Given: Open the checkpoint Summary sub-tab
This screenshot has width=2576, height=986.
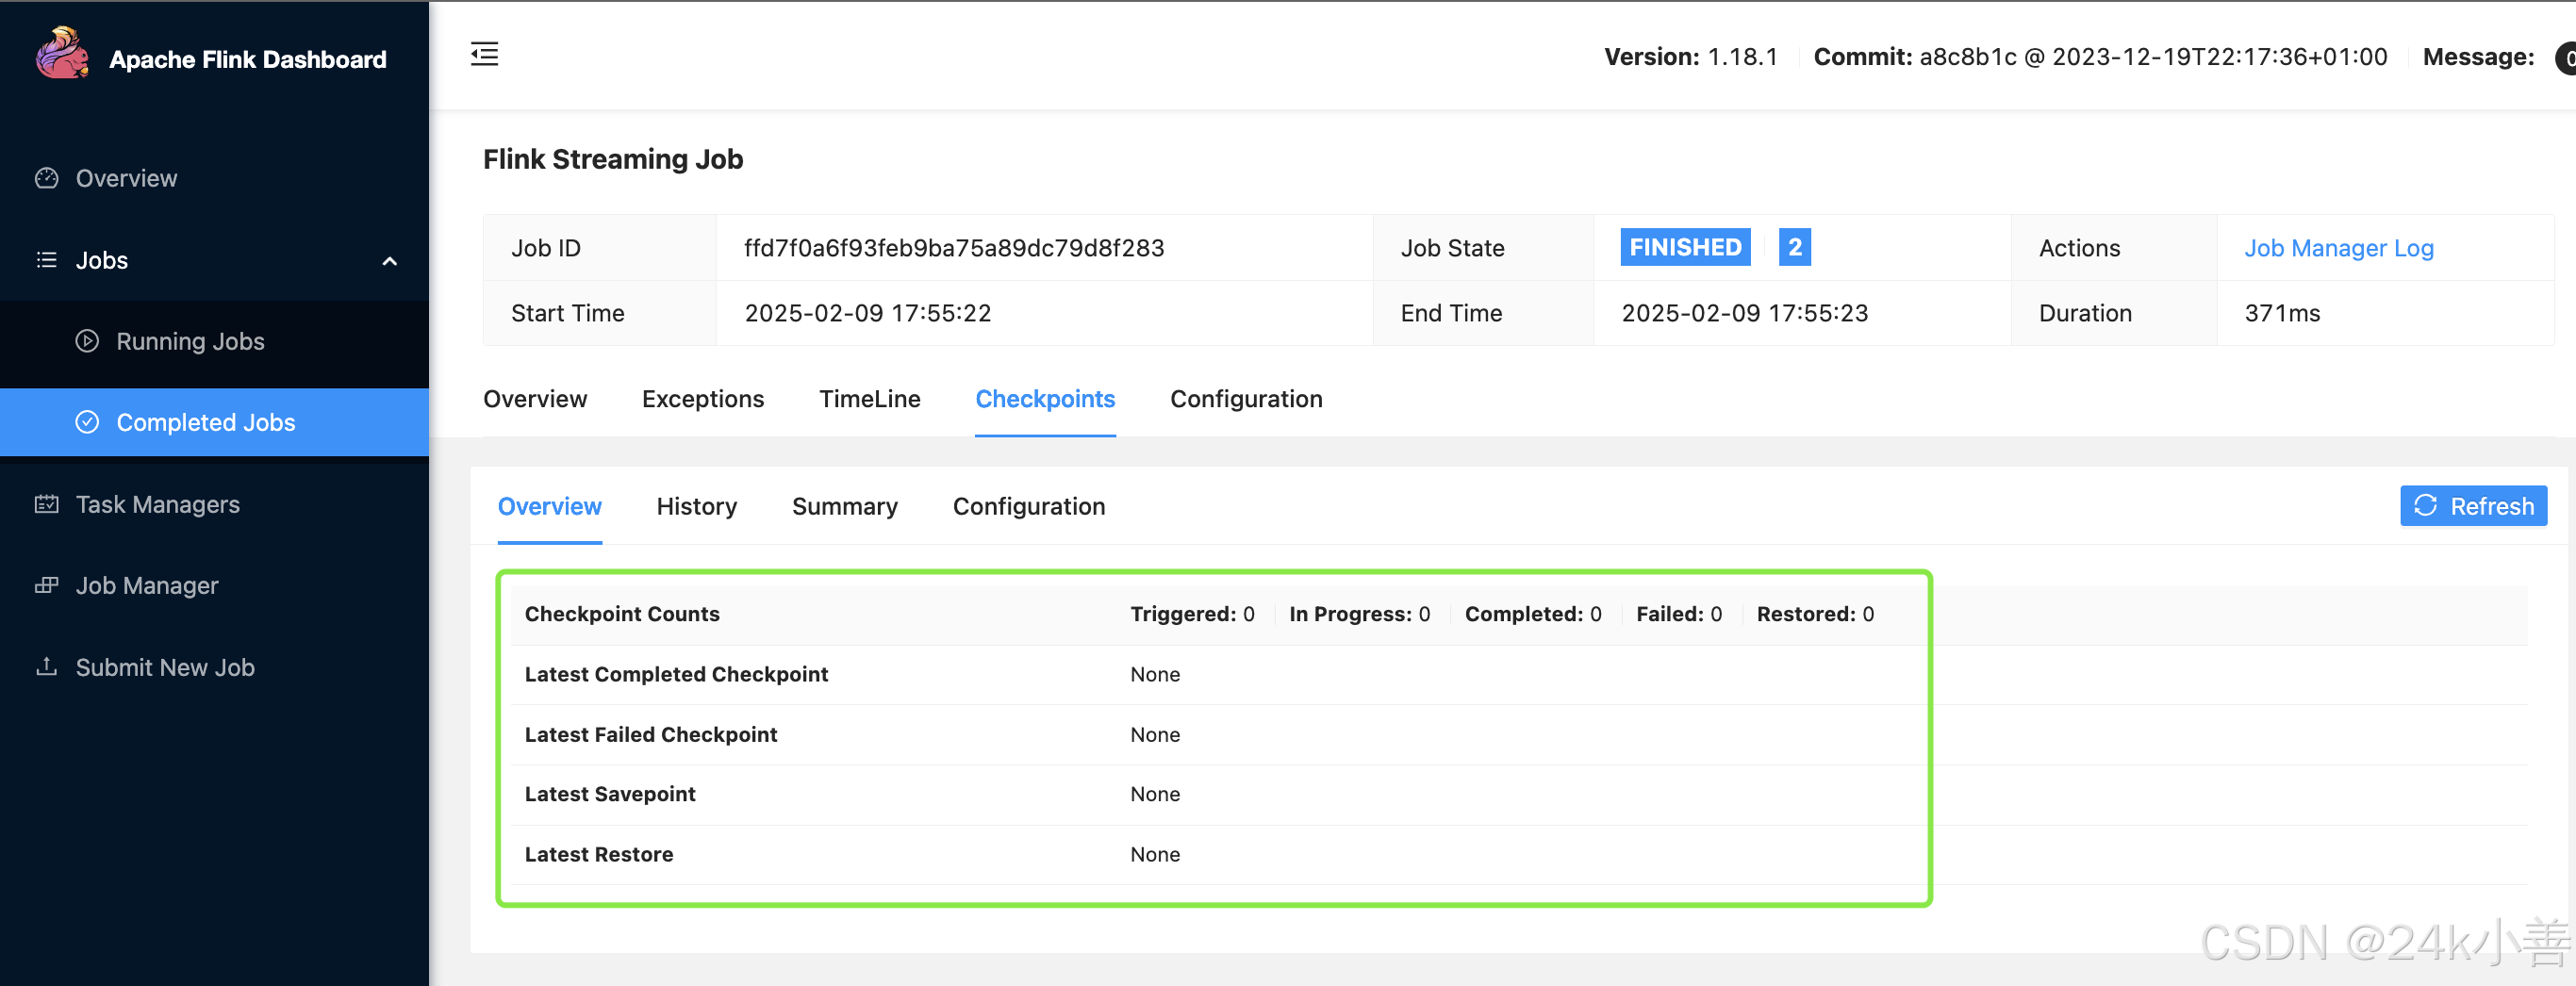Looking at the screenshot, I should click(x=845, y=506).
